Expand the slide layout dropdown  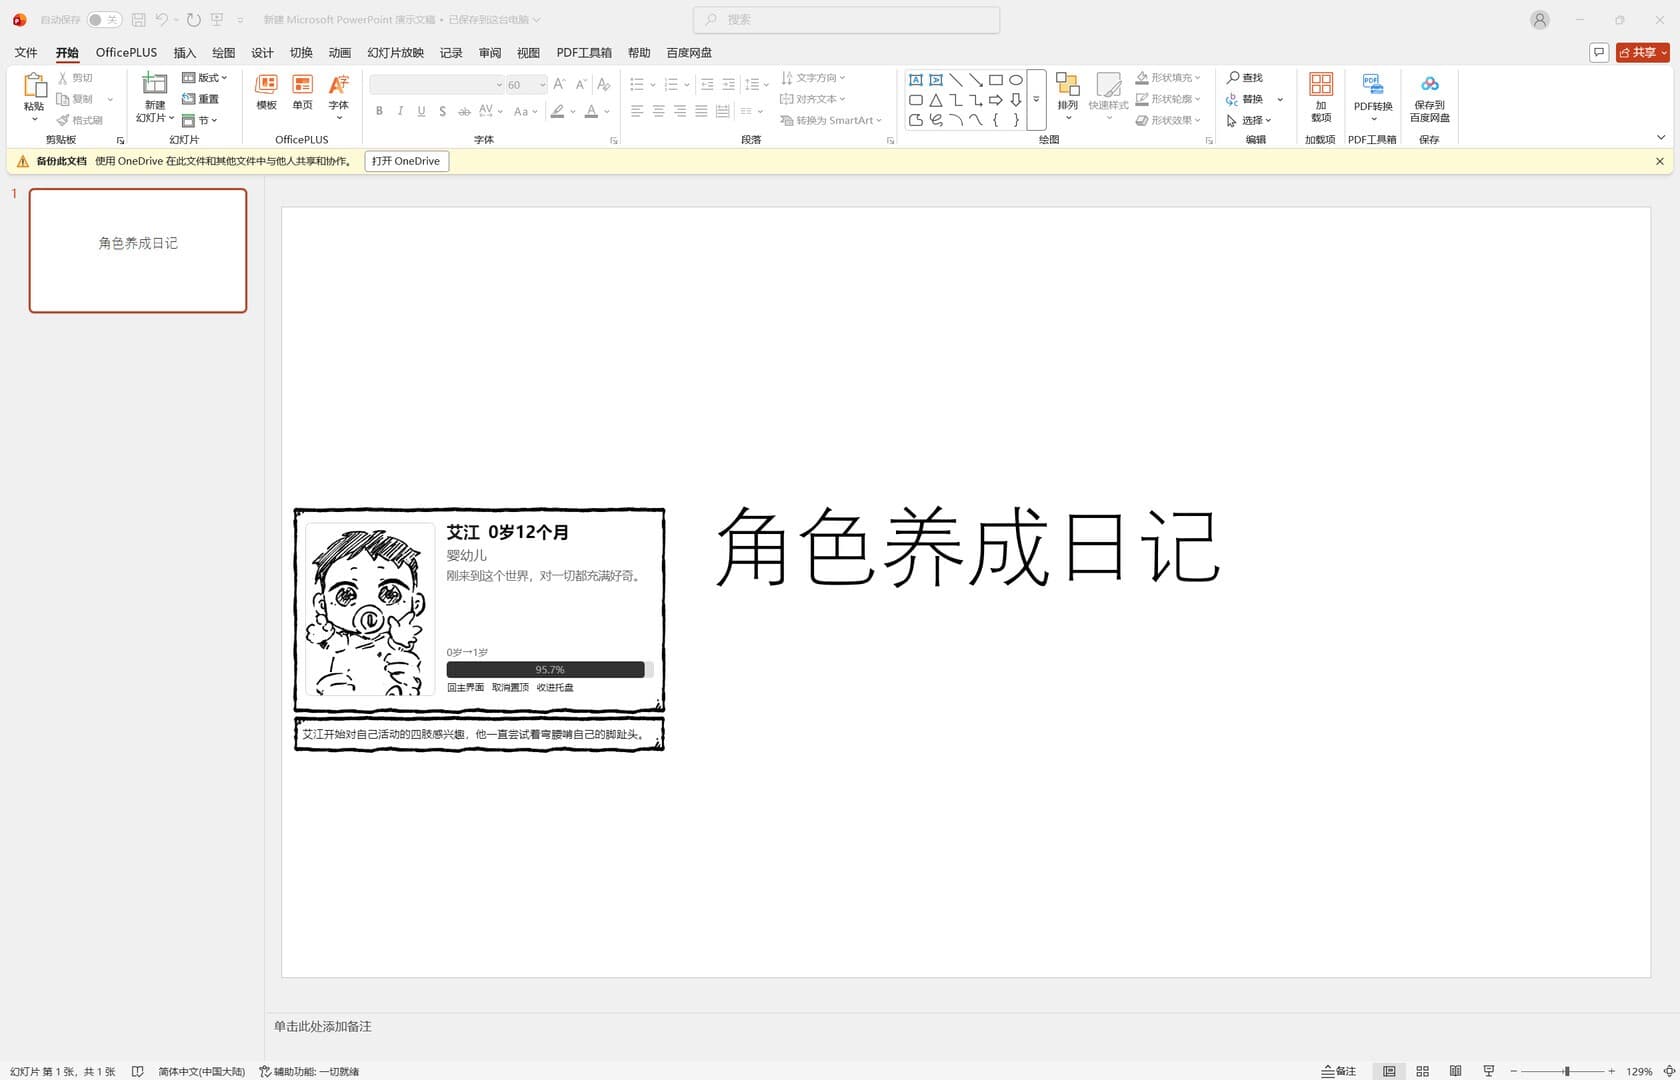[x=205, y=78]
